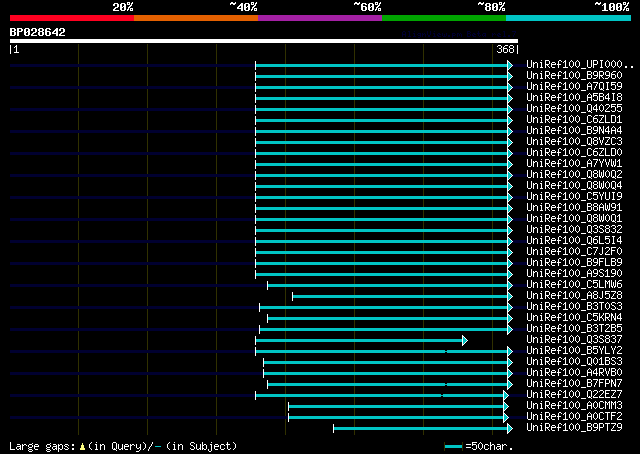The height and width of the screenshot is (454, 640).
Task: Select the UniRef100_Q8W0Q2 label
Action: 574,175
